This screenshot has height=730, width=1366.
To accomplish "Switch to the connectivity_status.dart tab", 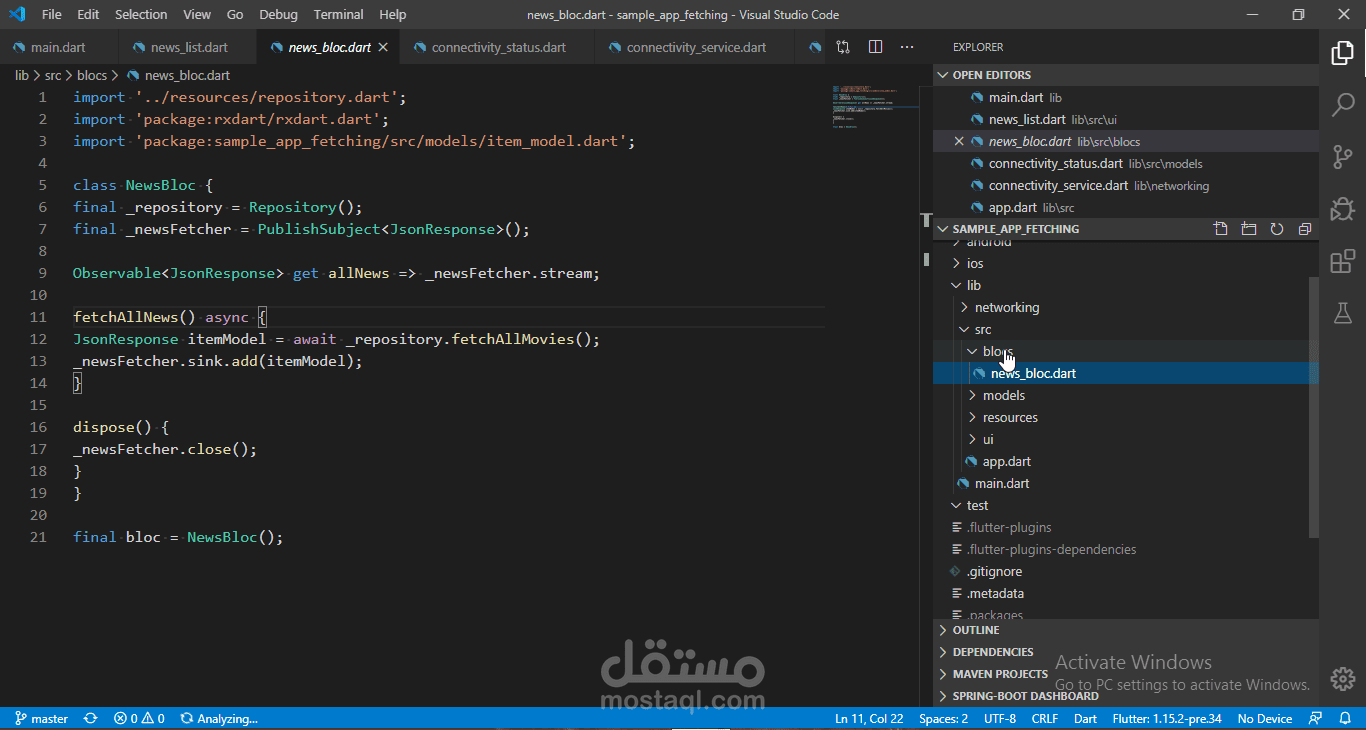I will click(497, 47).
